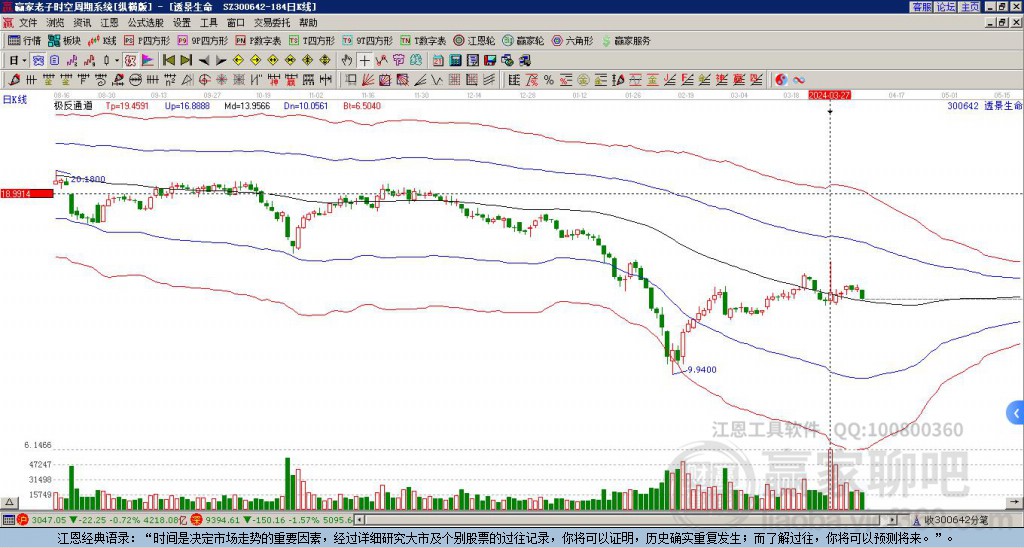Open the 帮助 menu
The height and width of the screenshot is (548, 1024).
pos(308,23)
